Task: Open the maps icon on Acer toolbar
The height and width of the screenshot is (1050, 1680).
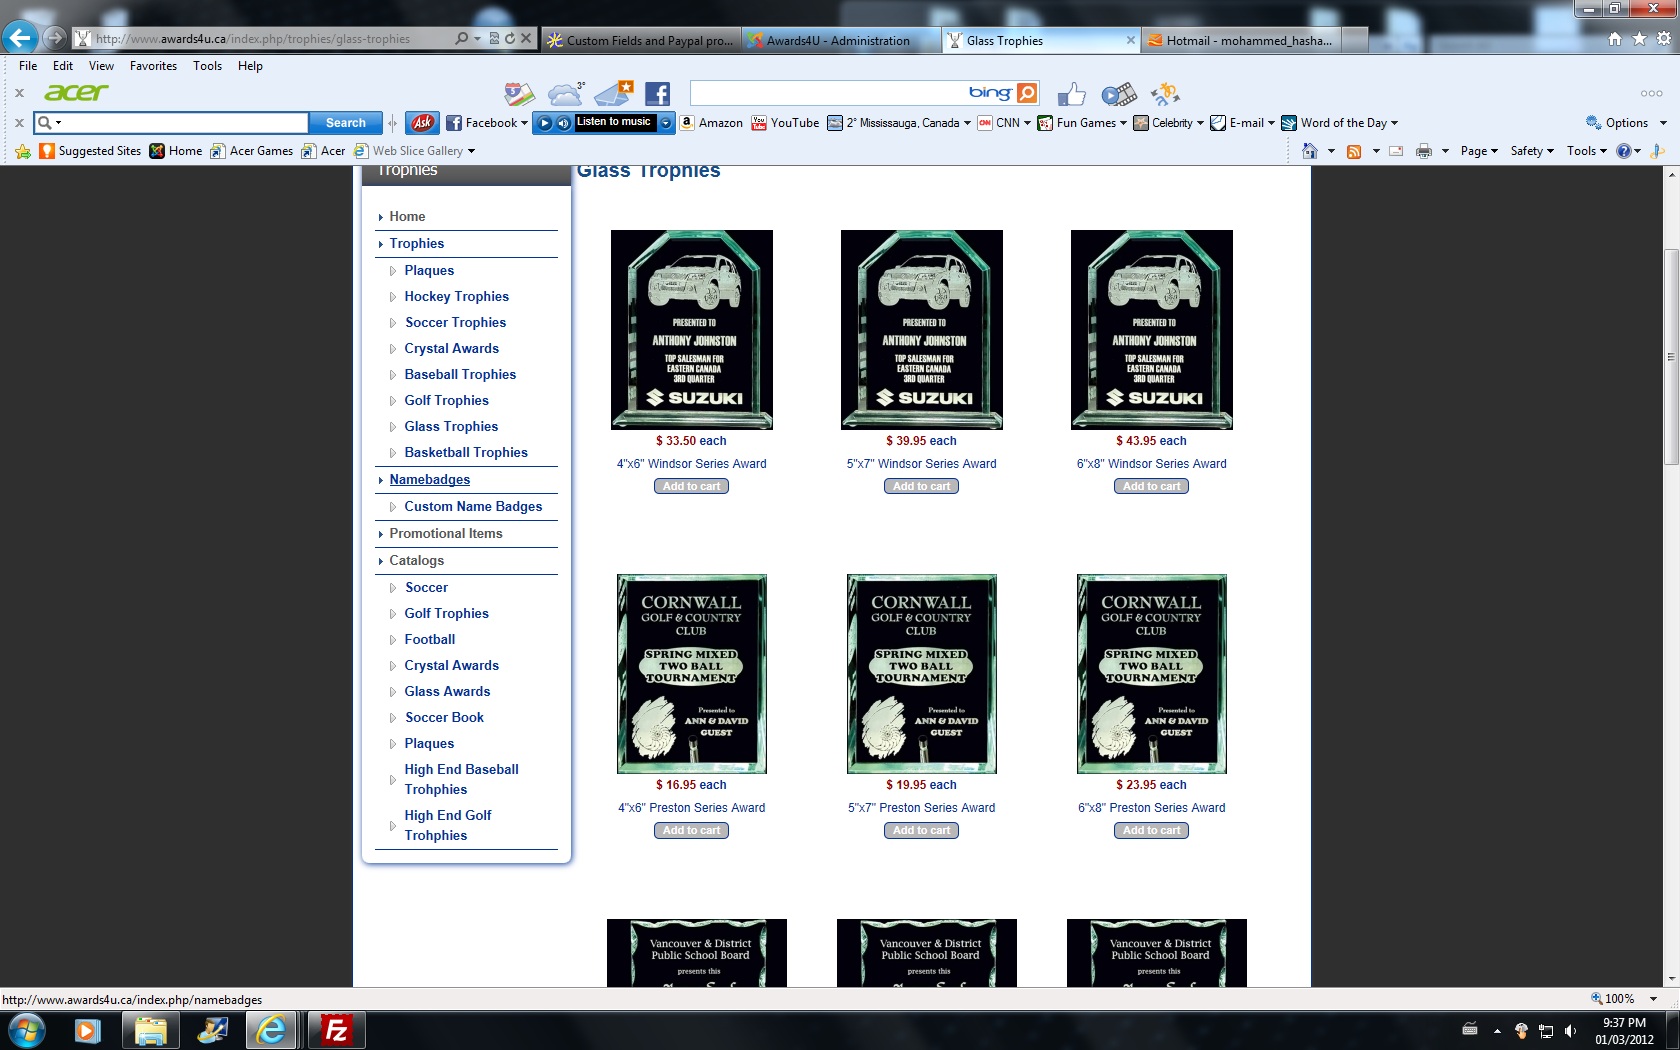Action: (x=519, y=94)
